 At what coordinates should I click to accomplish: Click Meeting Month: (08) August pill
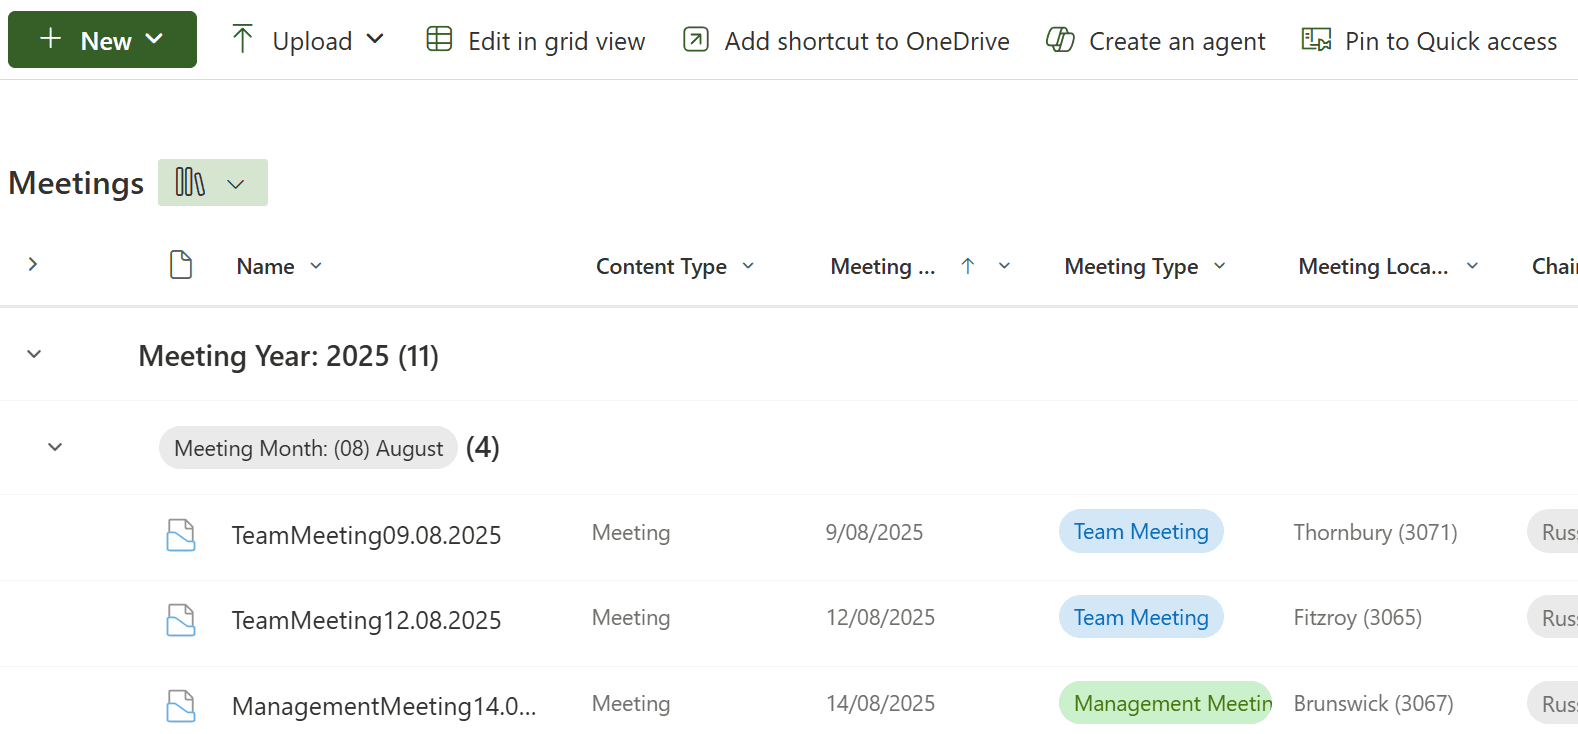tap(308, 448)
